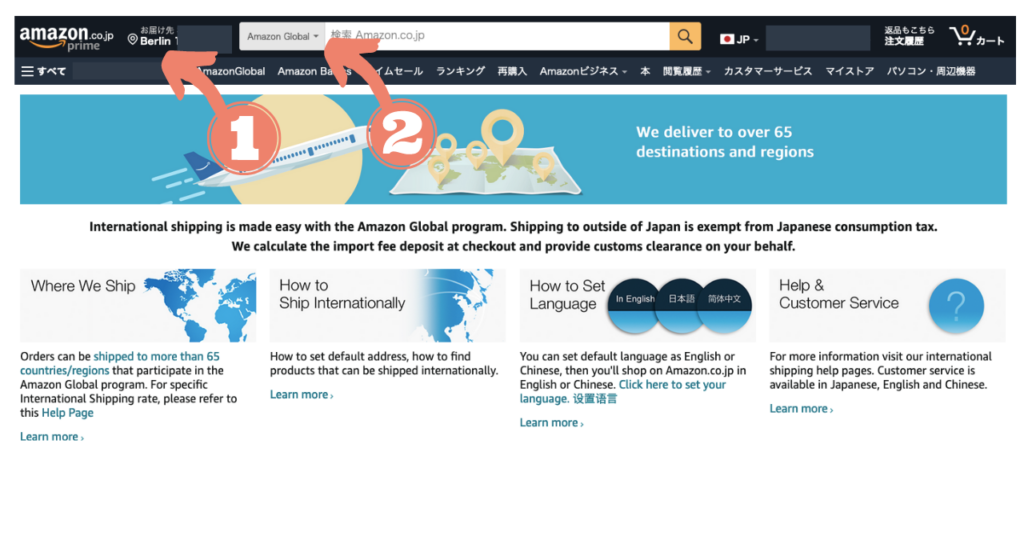Click Learn more under How to Ship Internationally
This screenshot has width=1024, height=536.
[x=302, y=395]
